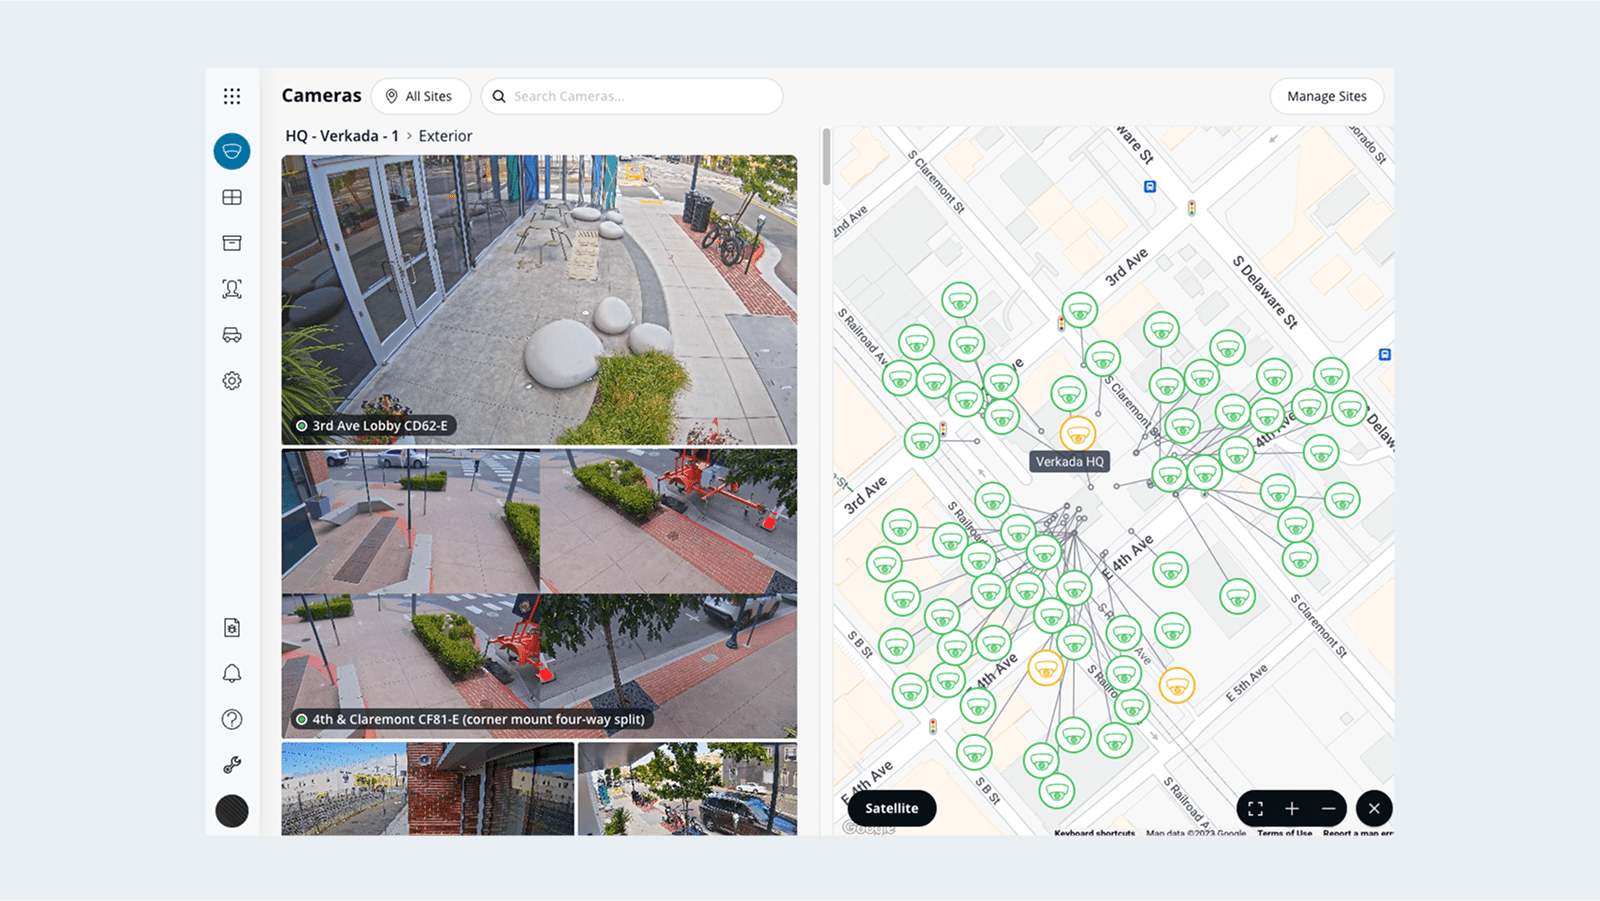Zoom in on the map with plus

tap(1292, 808)
